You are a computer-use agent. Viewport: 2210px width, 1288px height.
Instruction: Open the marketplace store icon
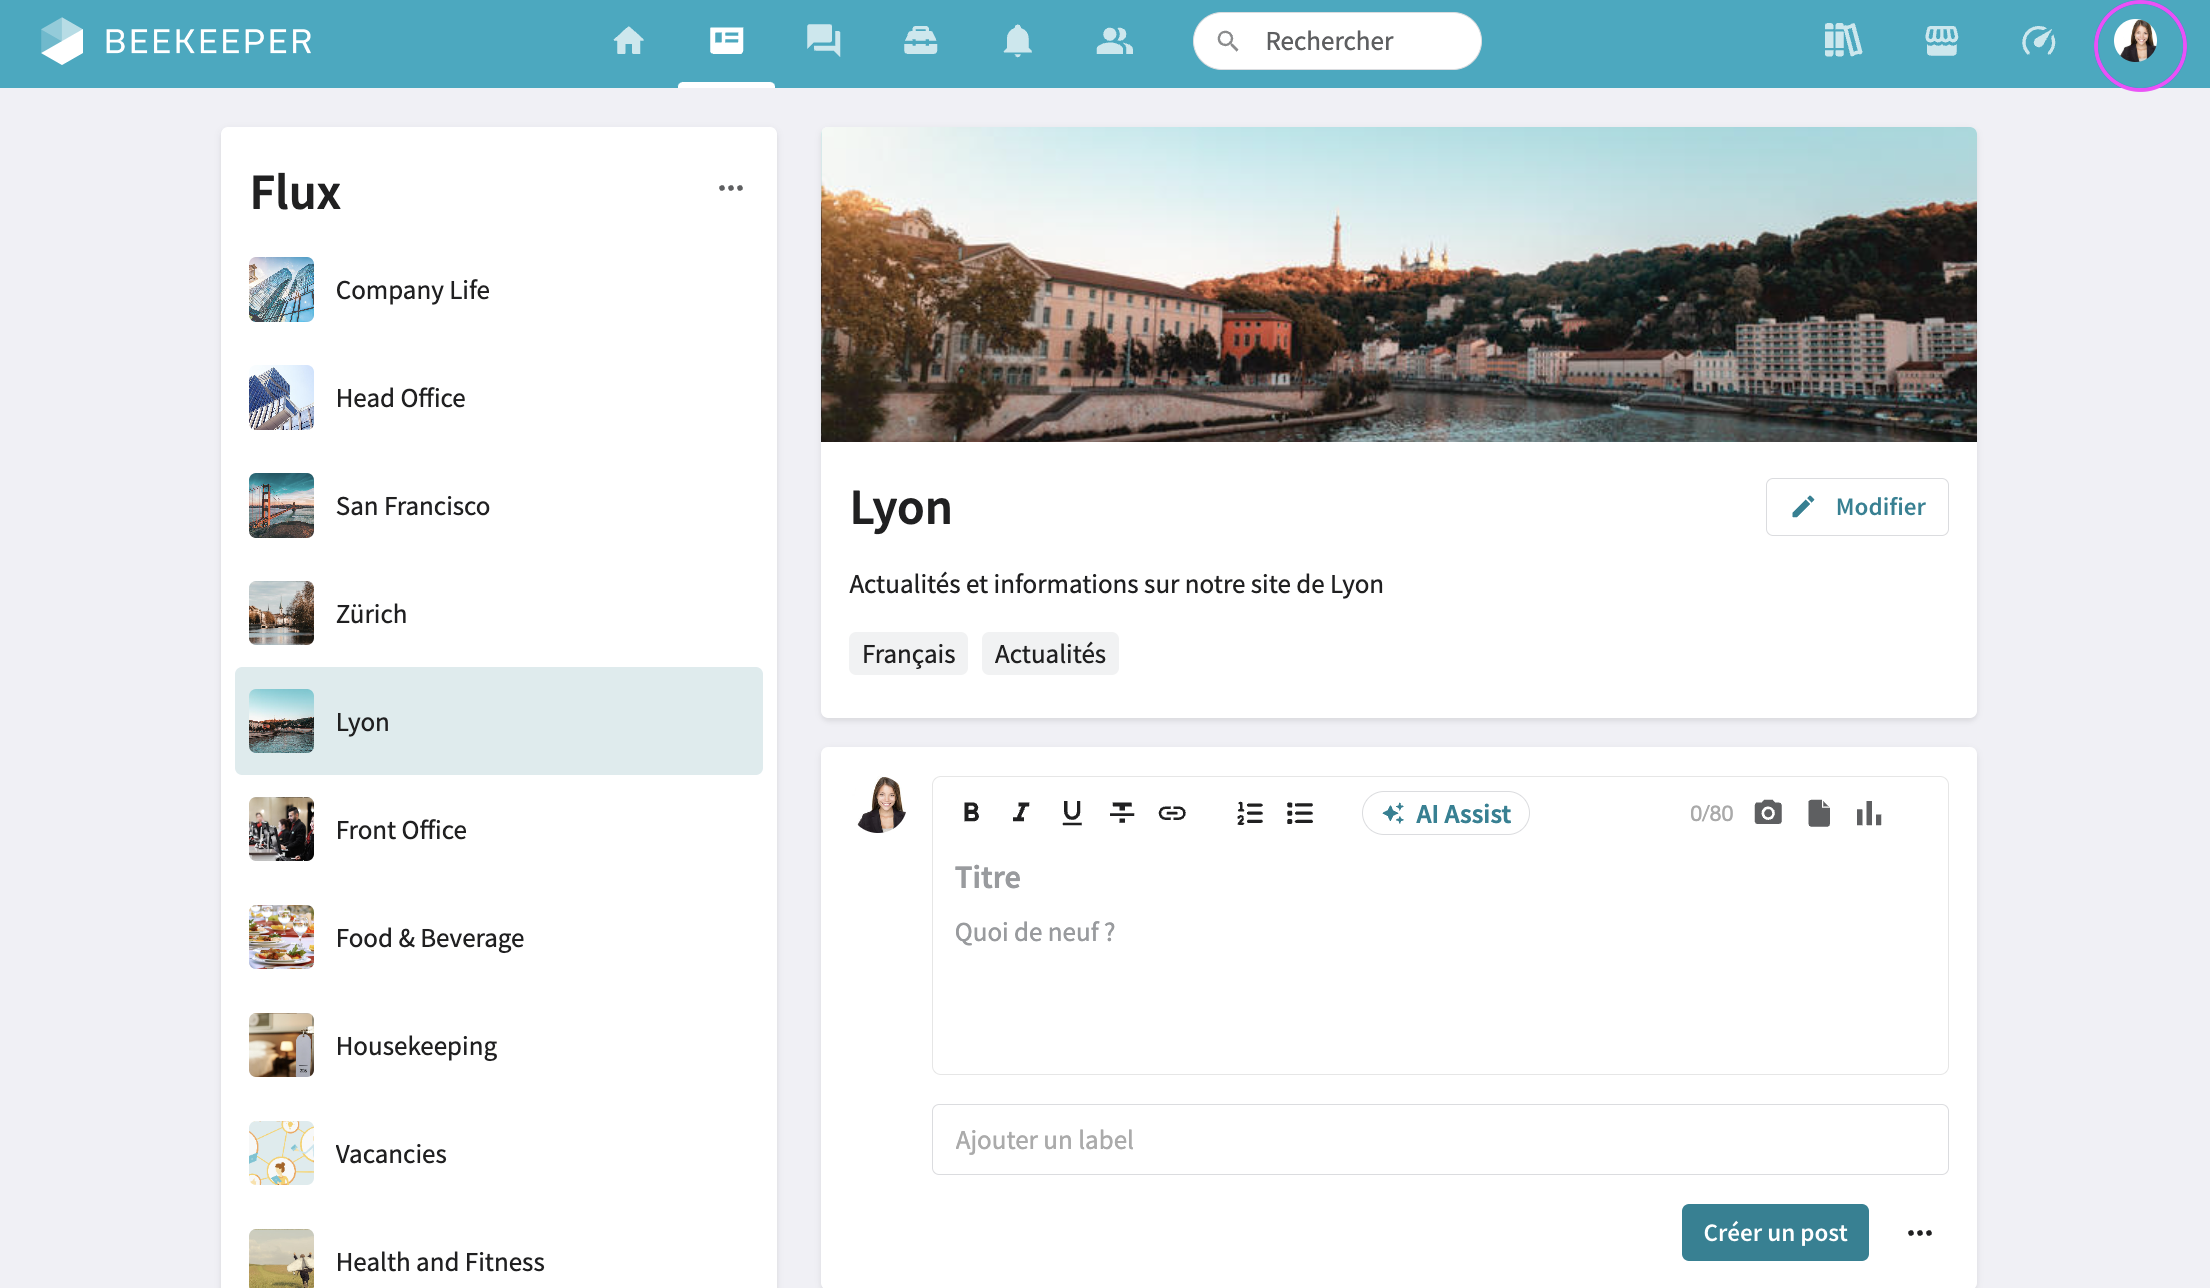click(x=1941, y=41)
